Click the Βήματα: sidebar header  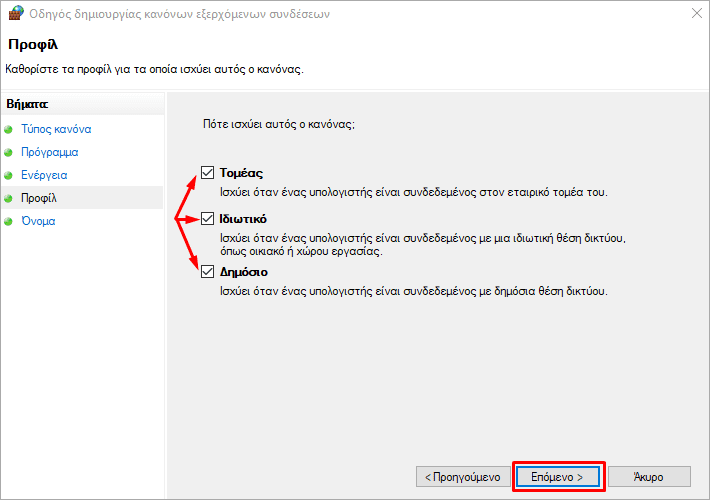click(x=27, y=104)
